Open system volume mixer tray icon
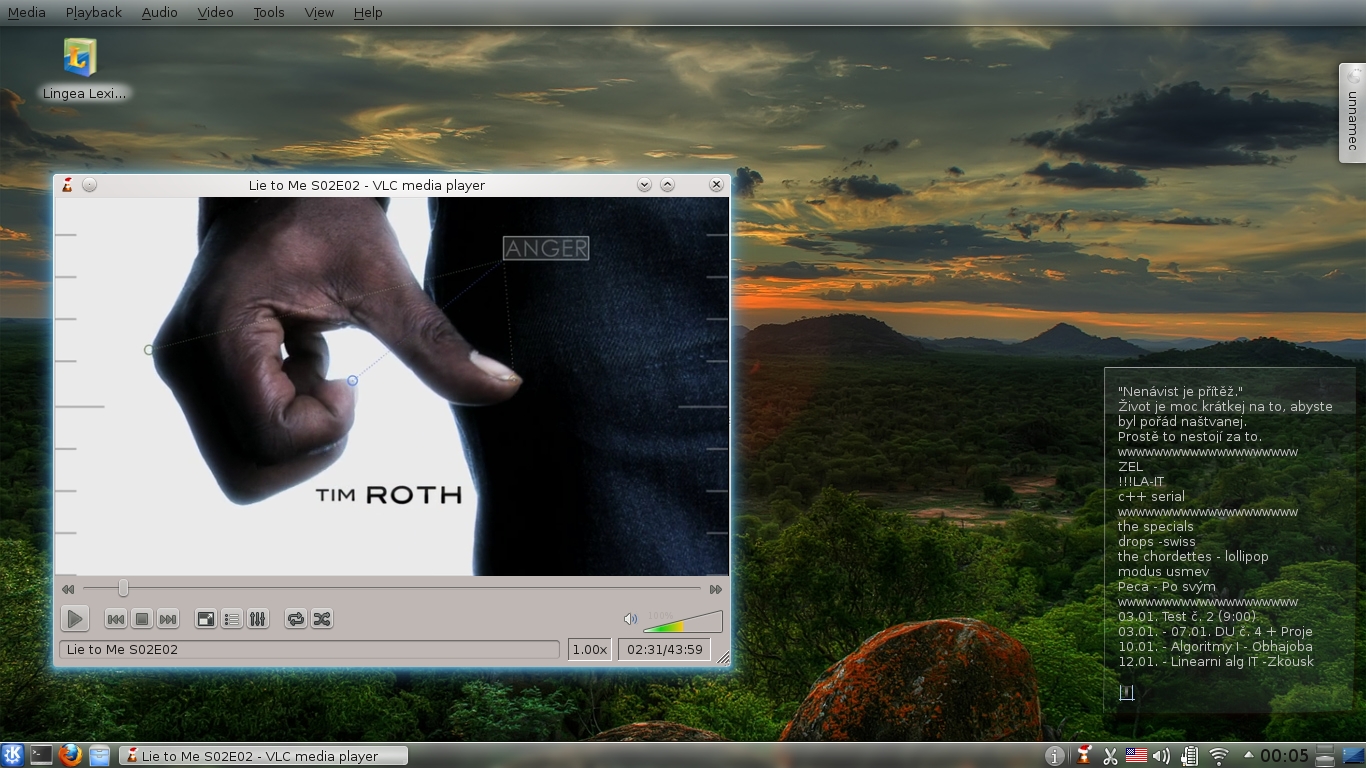 click(1161, 756)
